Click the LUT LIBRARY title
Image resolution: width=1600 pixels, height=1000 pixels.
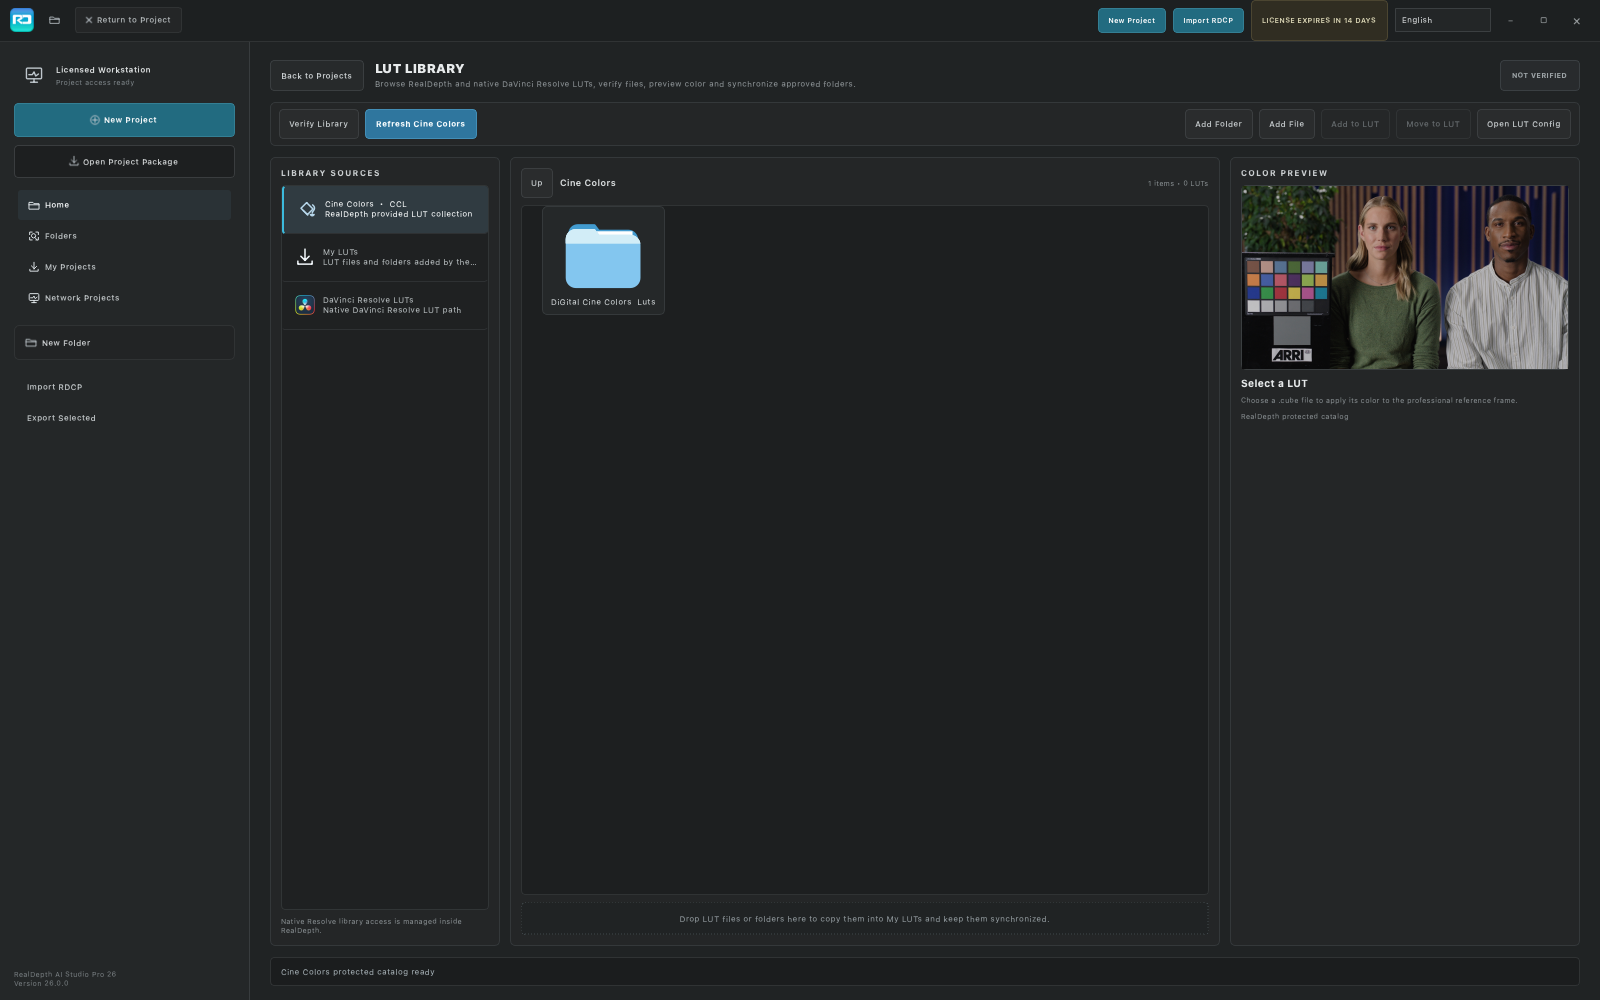[420, 69]
